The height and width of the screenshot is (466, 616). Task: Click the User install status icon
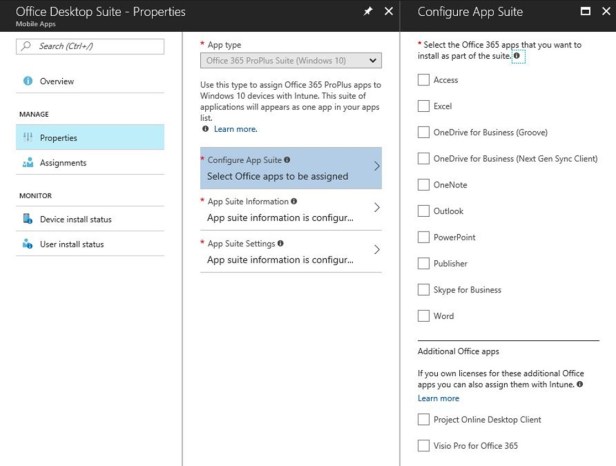coord(27,244)
